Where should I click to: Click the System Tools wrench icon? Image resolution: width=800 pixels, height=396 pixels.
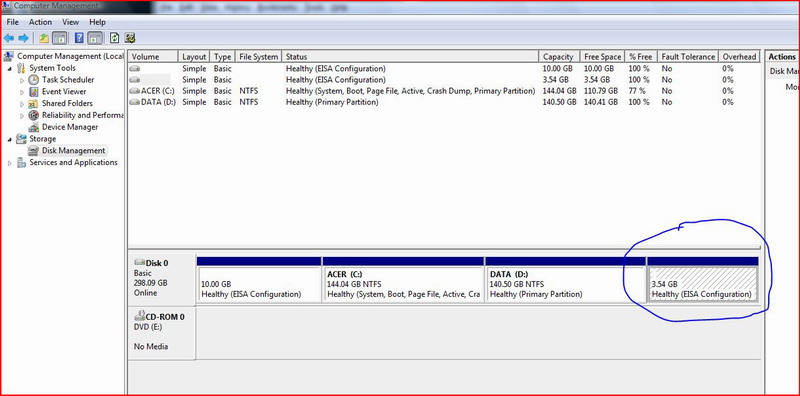(21, 68)
